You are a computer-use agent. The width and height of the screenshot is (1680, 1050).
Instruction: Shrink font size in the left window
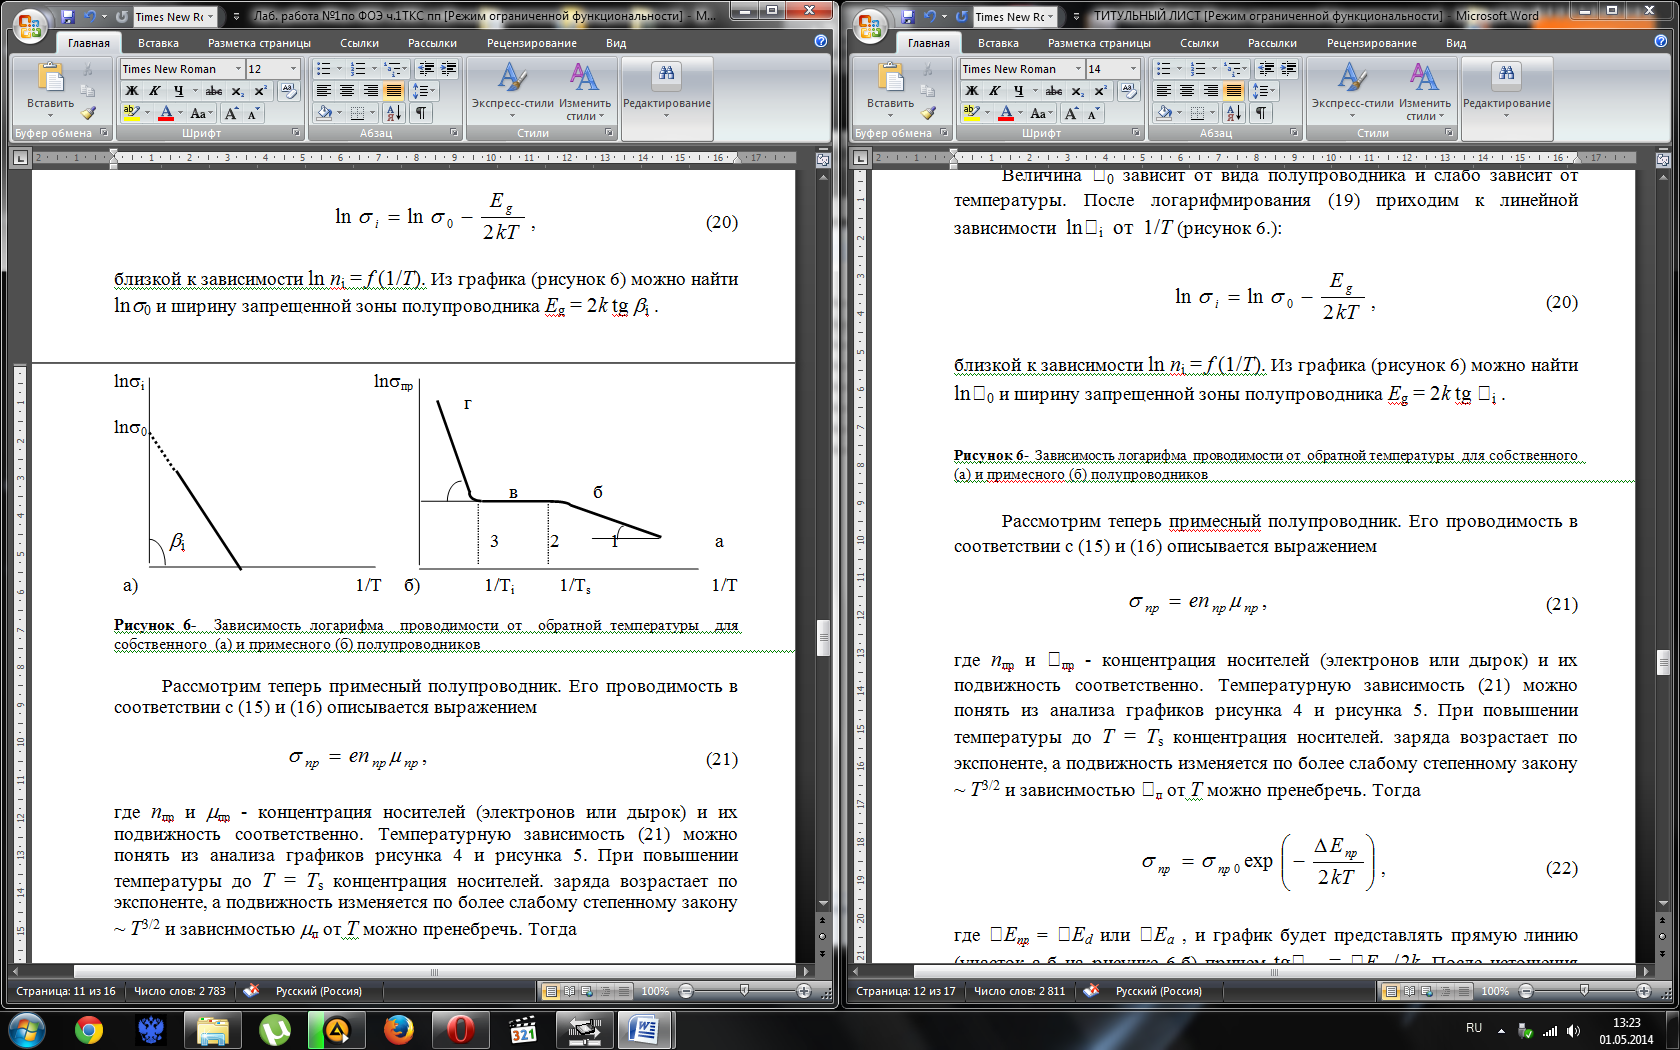pos(253,114)
